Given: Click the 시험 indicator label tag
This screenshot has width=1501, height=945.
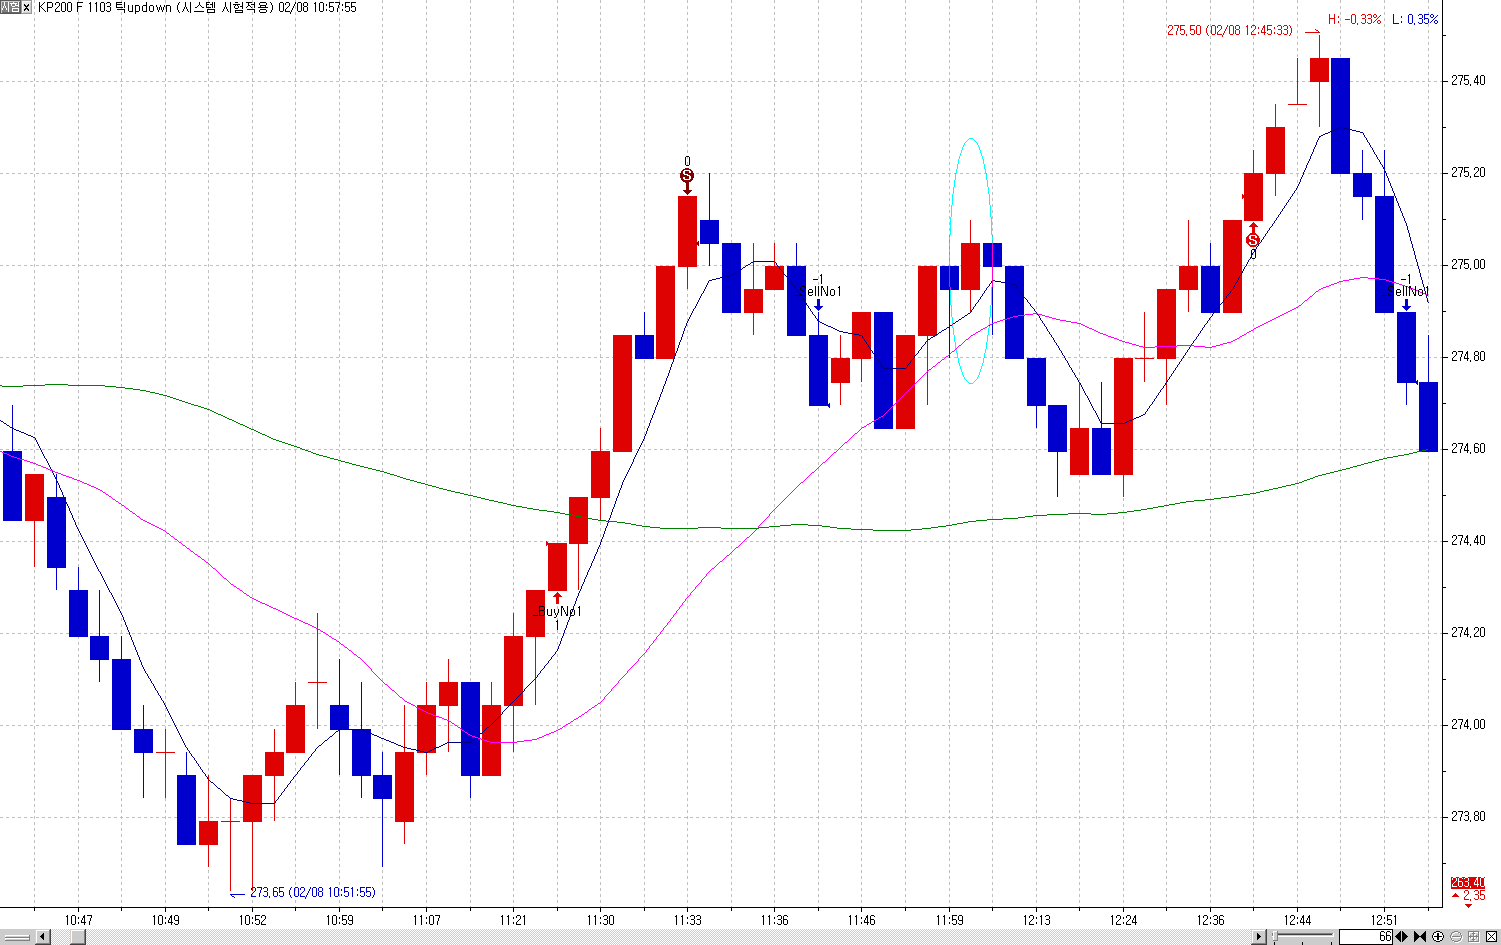Looking at the screenshot, I should (x=10, y=7).
